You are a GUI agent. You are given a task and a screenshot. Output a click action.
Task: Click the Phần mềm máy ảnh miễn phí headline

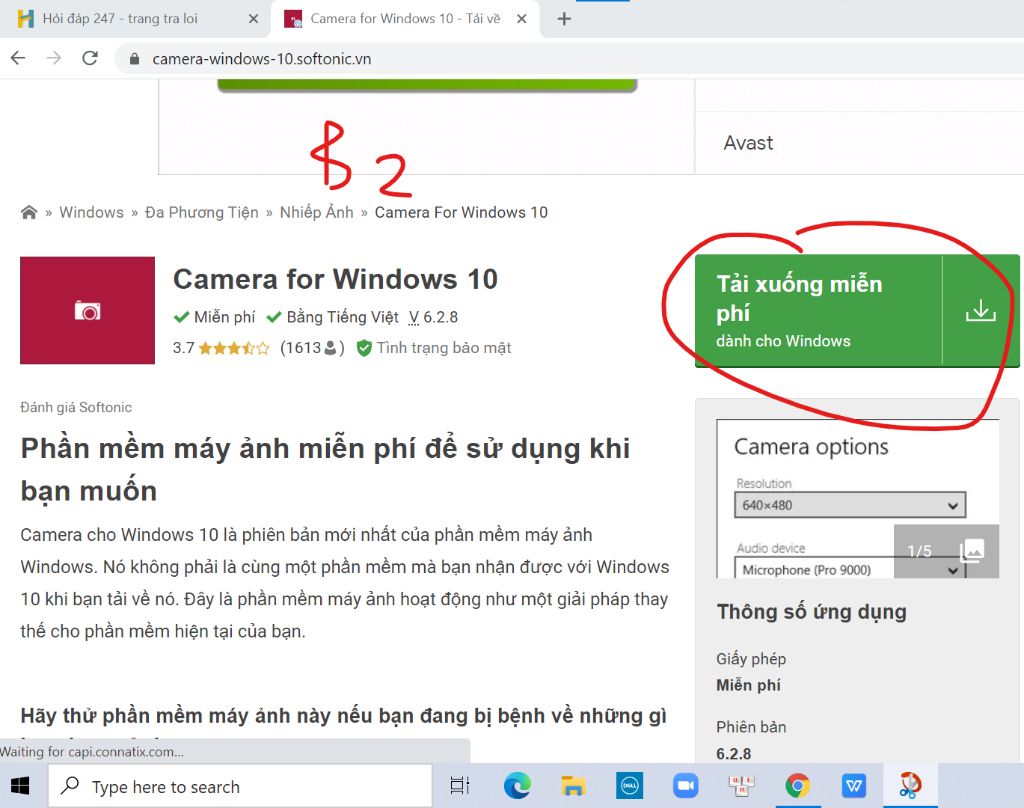point(325,470)
